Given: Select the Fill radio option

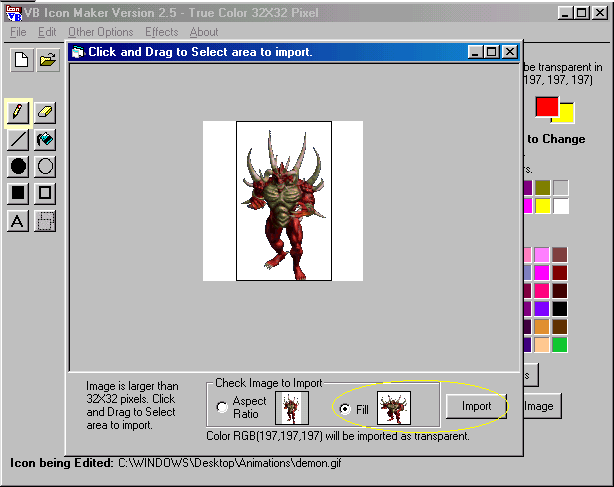Looking at the screenshot, I should coord(345,409).
